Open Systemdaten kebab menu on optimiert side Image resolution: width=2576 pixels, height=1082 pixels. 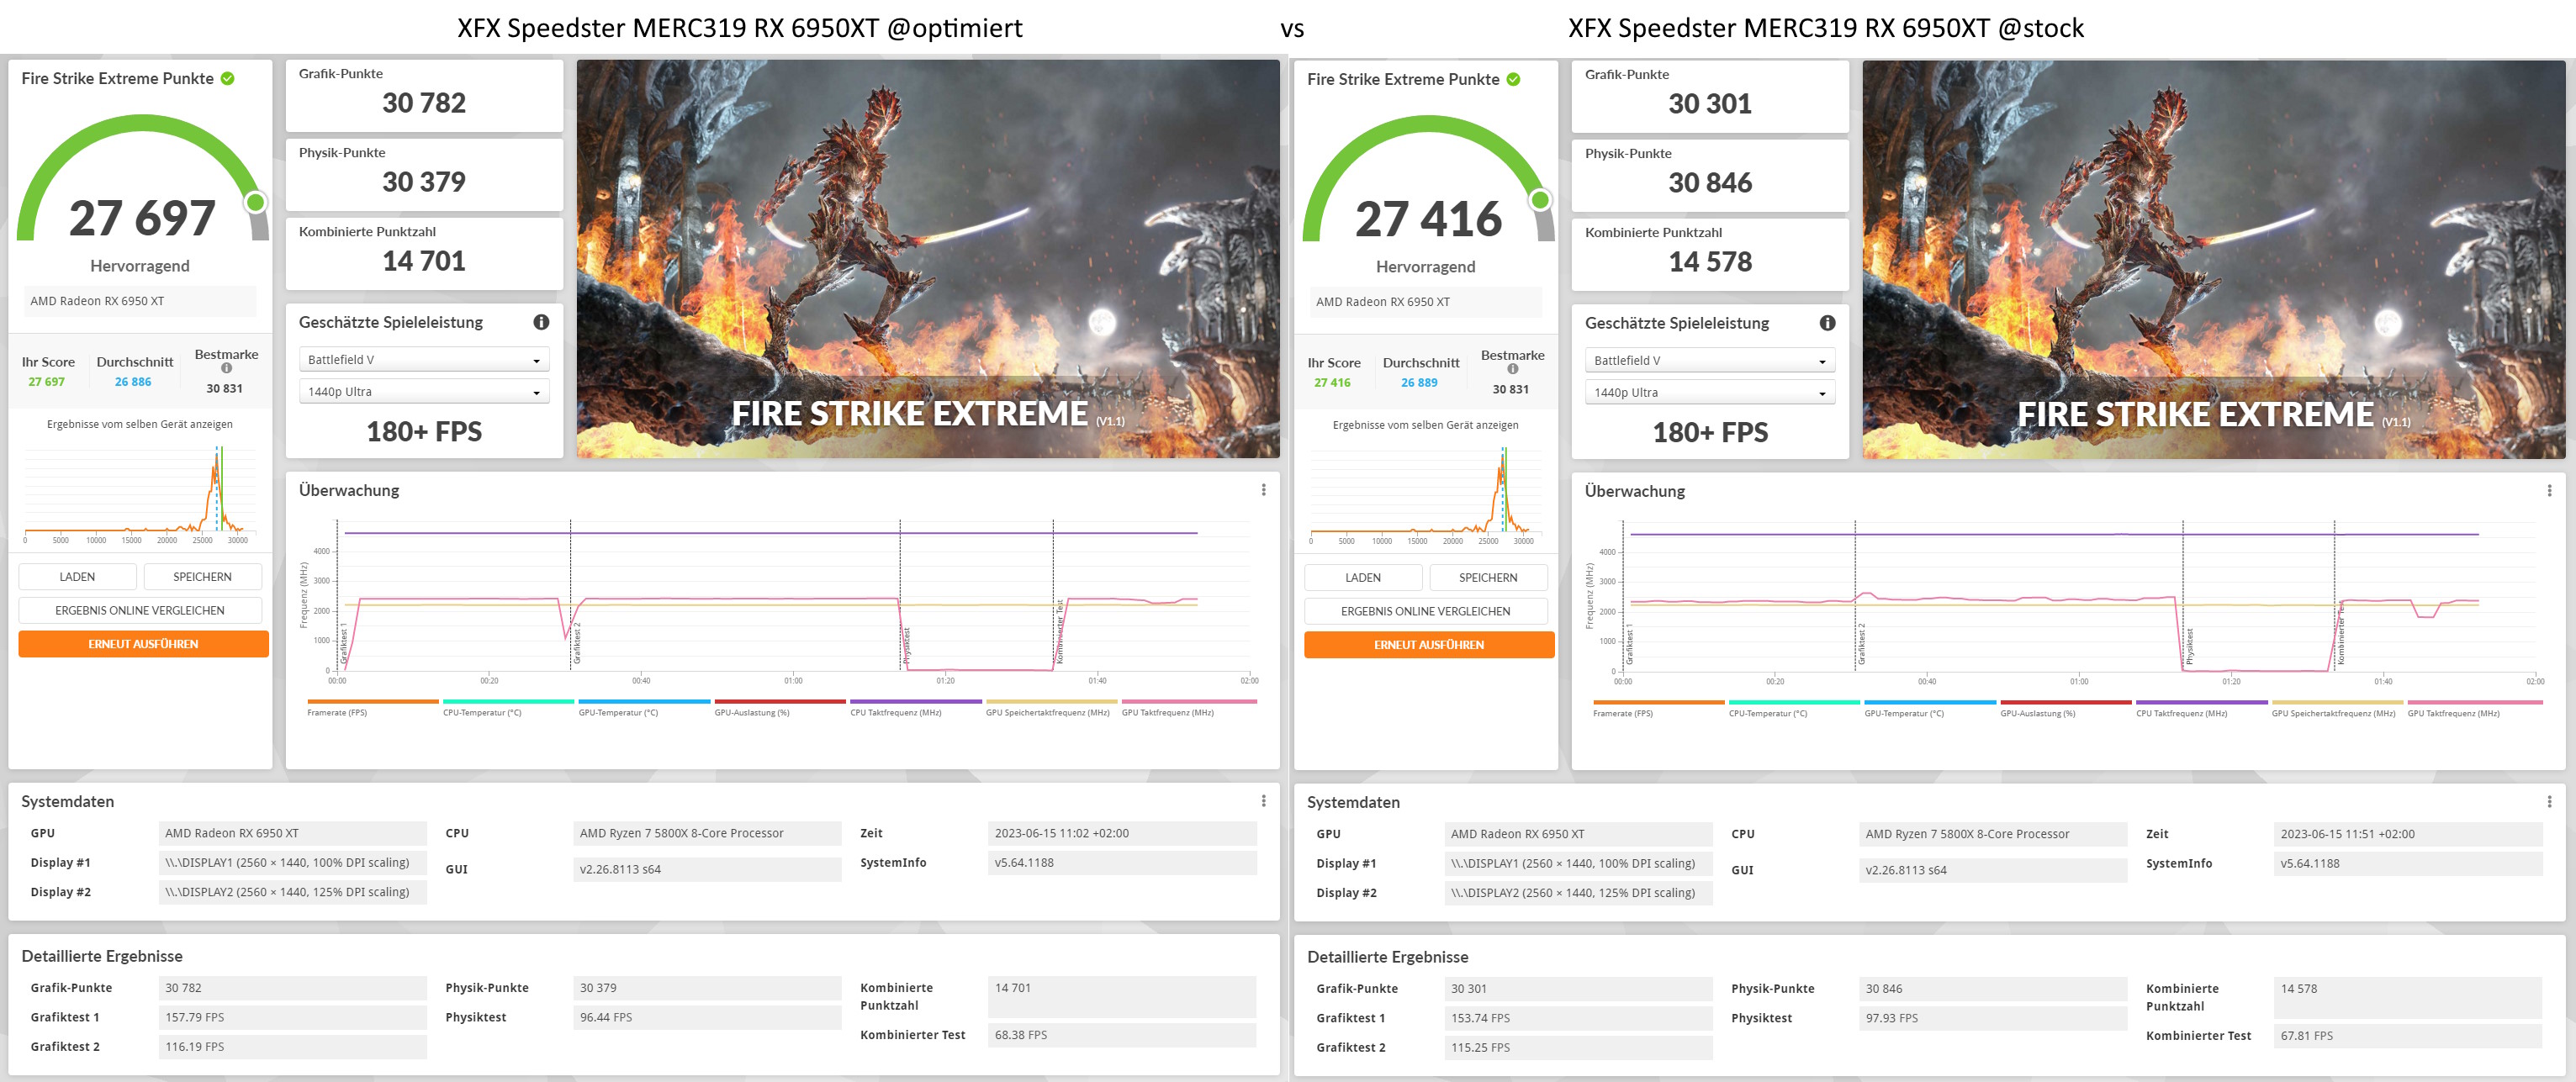pos(1263,801)
